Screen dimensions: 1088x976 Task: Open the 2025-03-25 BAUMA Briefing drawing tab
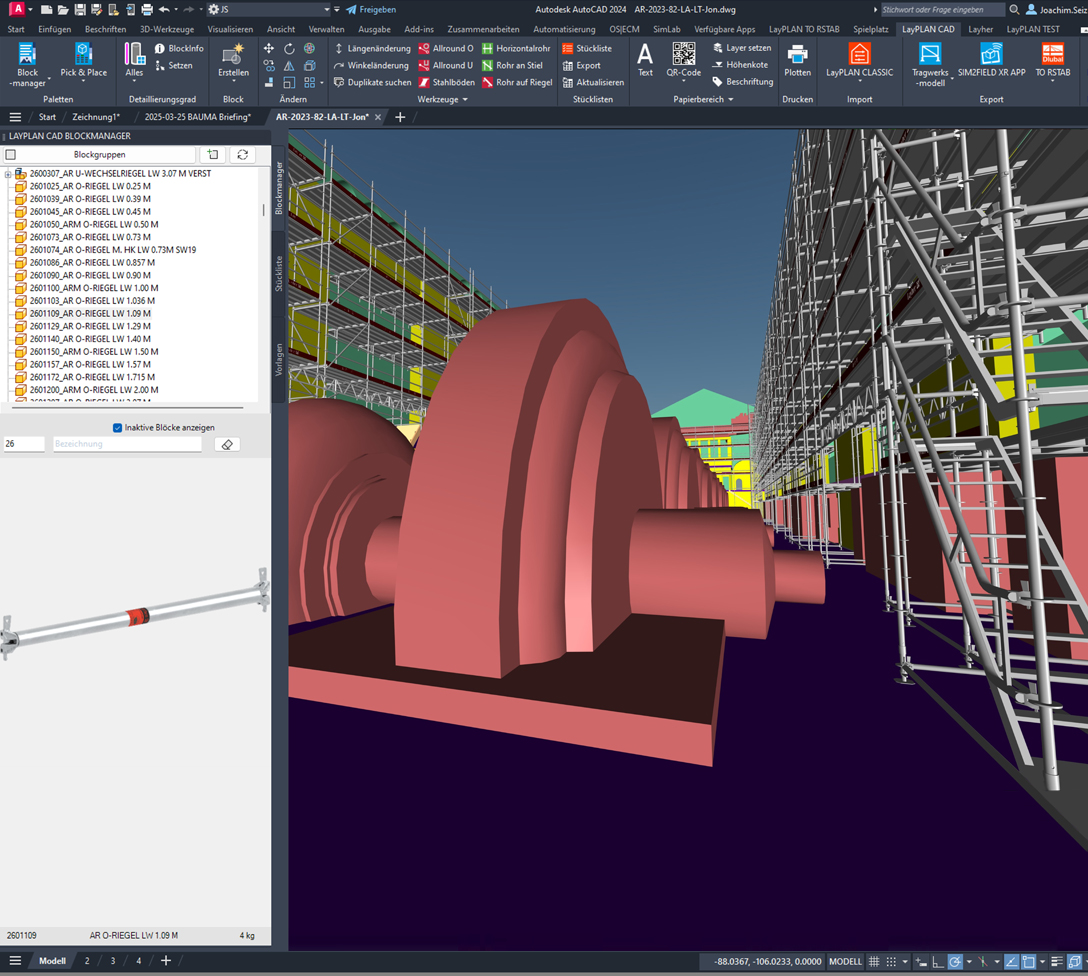click(x=197, y=117)
